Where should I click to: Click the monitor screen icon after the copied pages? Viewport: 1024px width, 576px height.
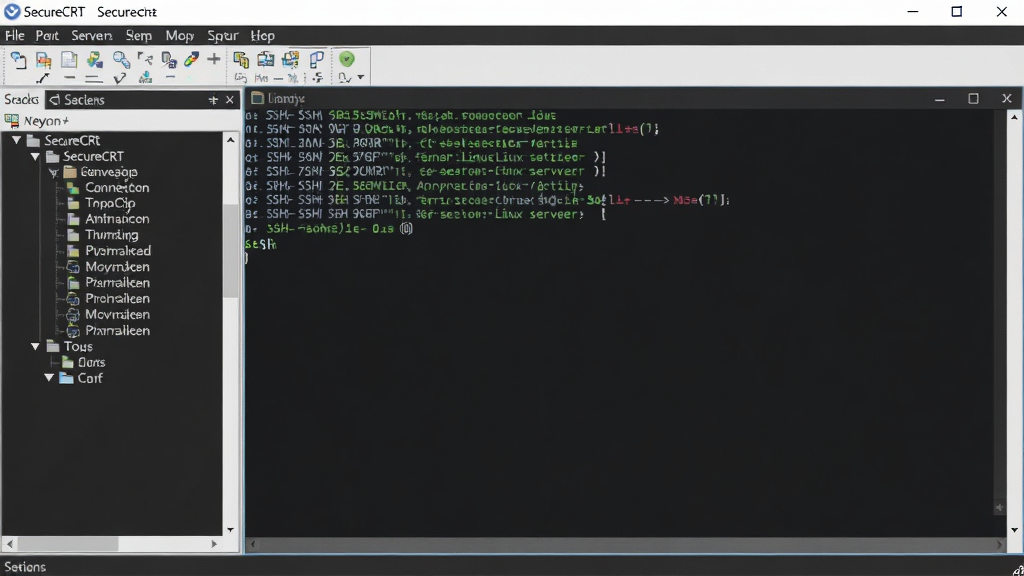point(266,60)
